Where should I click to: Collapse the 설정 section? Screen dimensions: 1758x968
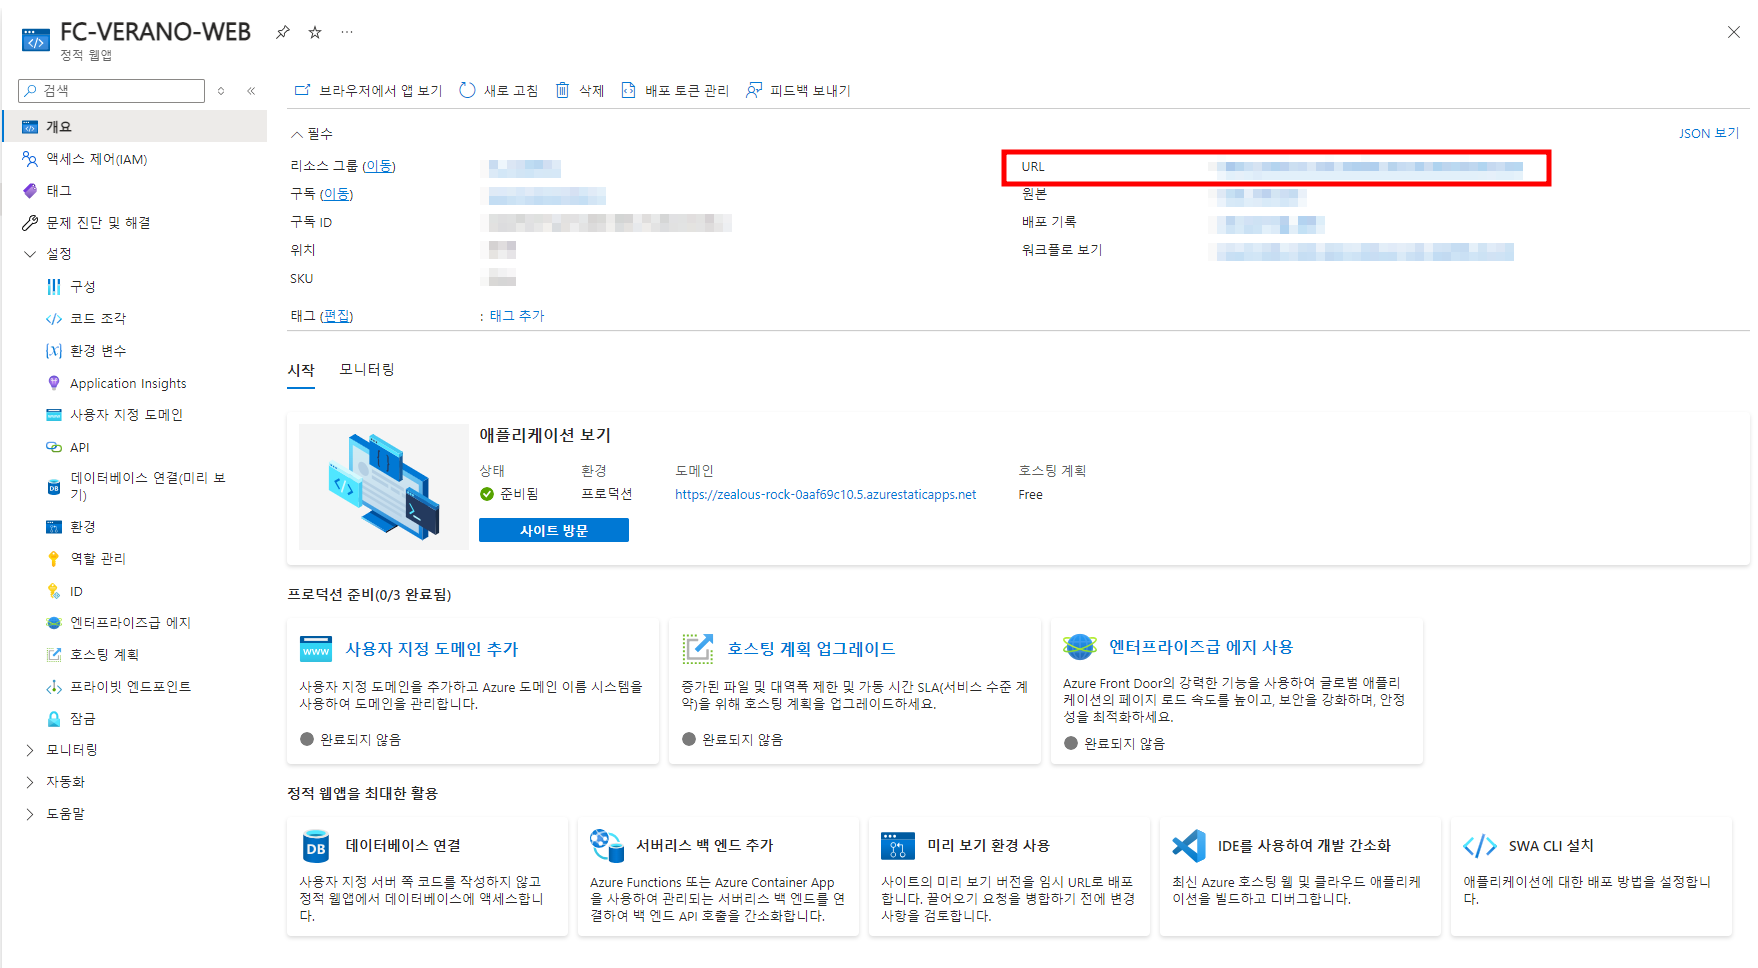pos(30,254)
